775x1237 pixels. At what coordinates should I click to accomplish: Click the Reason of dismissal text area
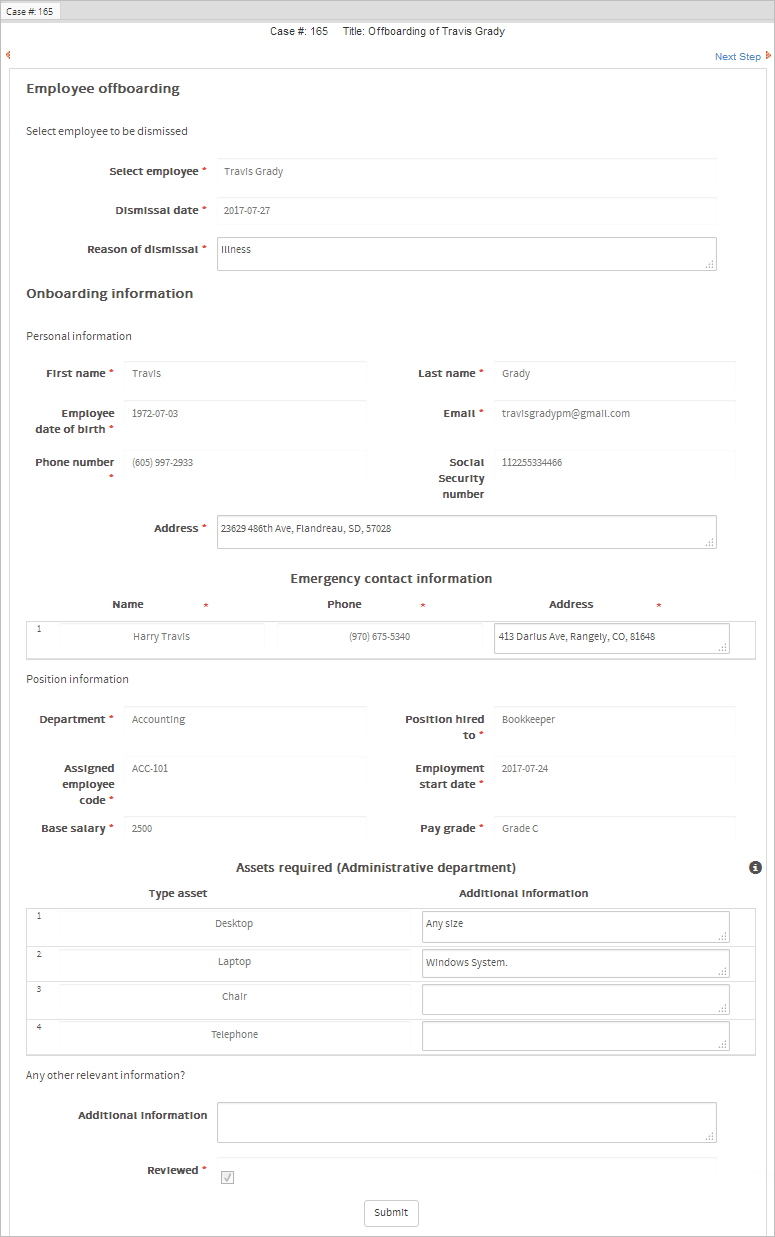466,254
